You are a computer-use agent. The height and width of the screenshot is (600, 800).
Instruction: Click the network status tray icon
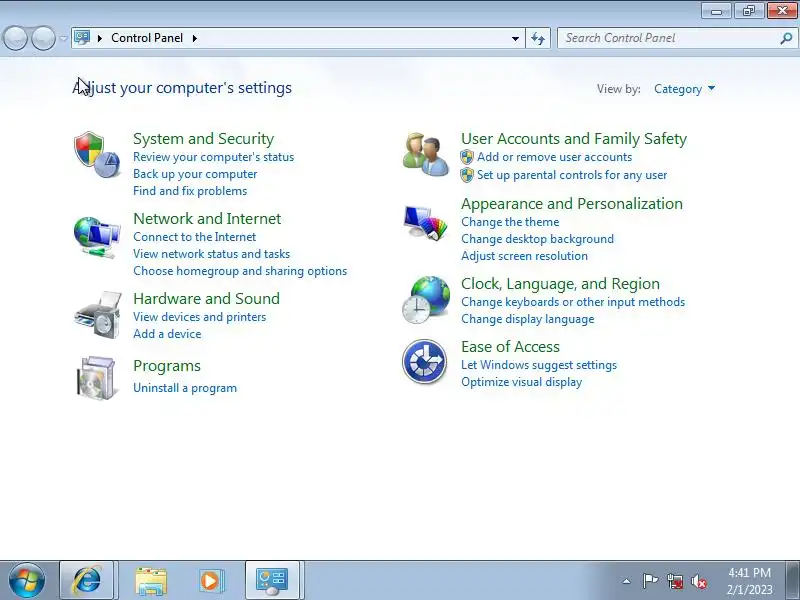[x=675, y=581]
